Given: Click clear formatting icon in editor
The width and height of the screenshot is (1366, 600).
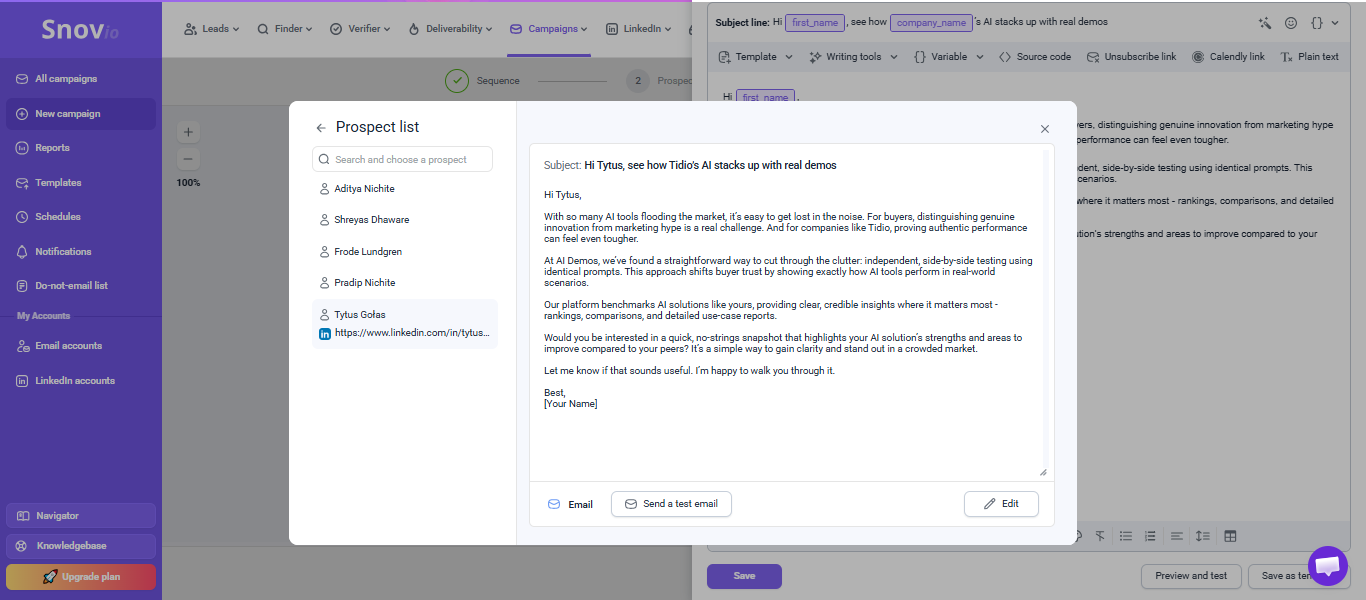Looking at the screenshot, I should [1100, 536].
